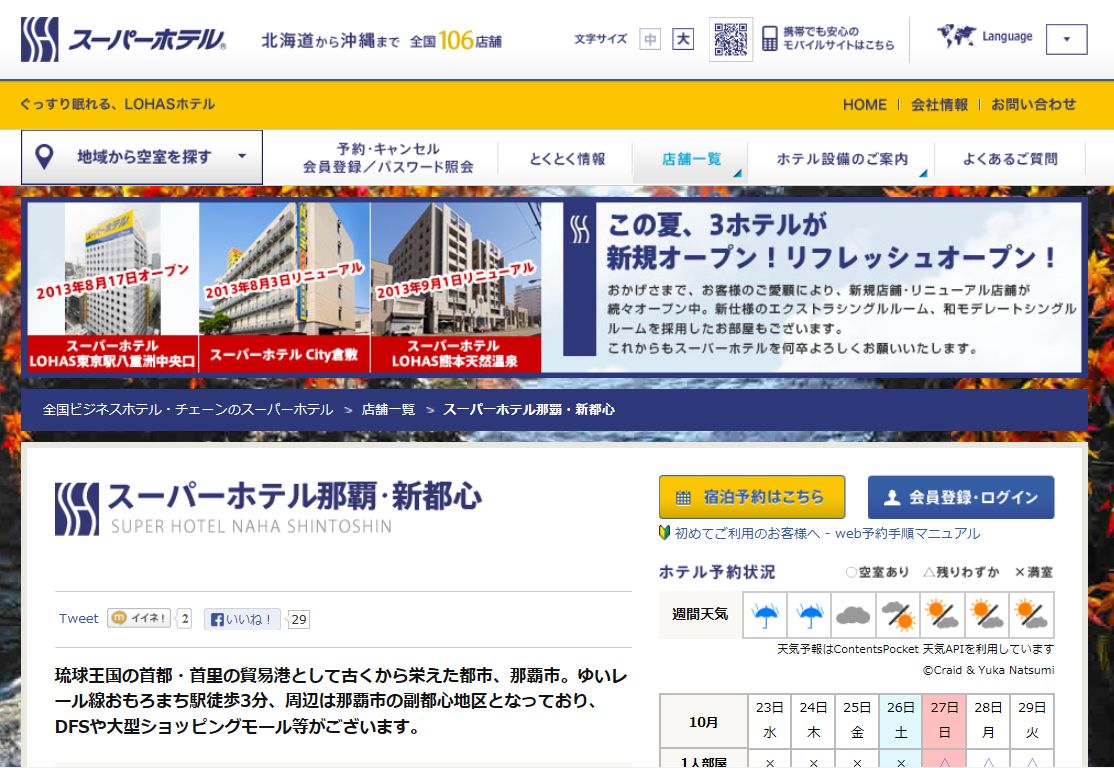The height and width of the screenshot is (768, 1114).
Task: Click first sunny-then-cloudy weather icon under 27日
Action: tap(943, 615)
